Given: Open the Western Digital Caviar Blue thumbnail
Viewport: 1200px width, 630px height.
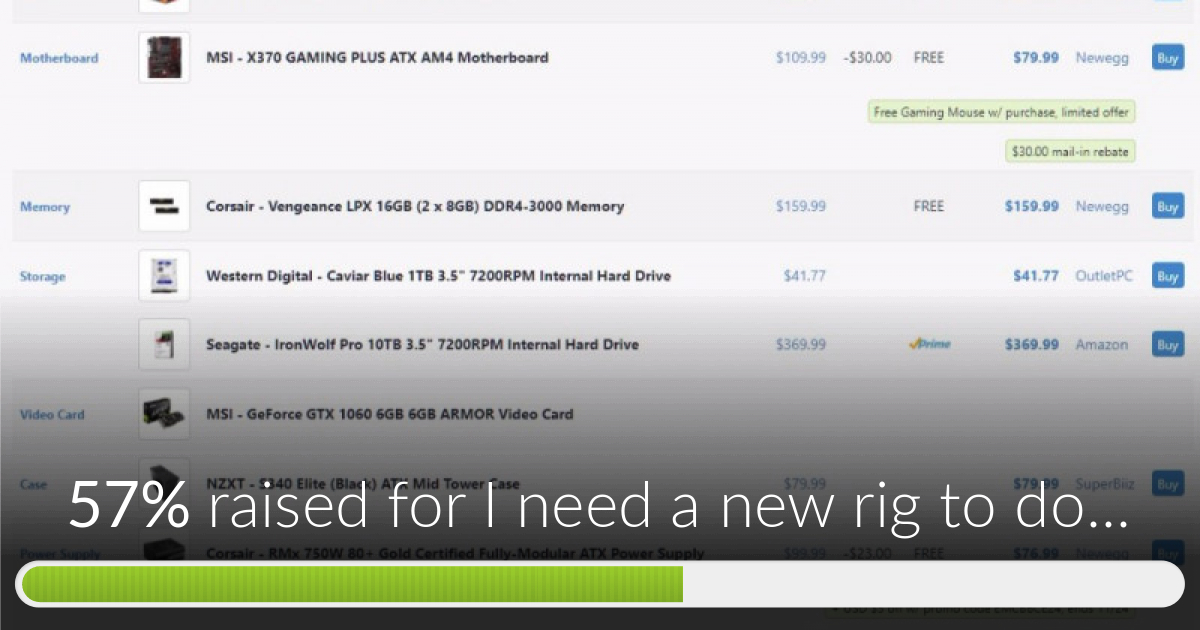Looking at the screenshot, I should (164, 276).
